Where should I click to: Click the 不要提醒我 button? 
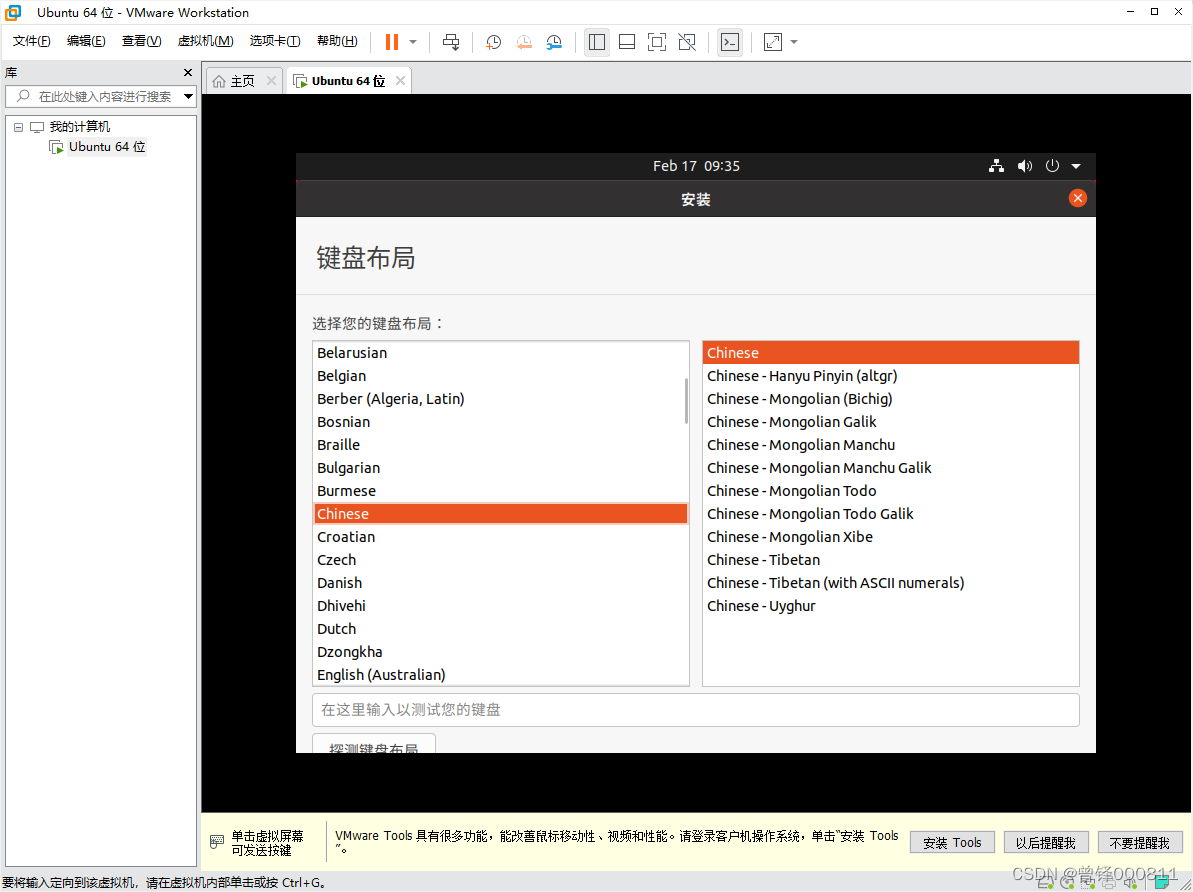point(1139,843)
